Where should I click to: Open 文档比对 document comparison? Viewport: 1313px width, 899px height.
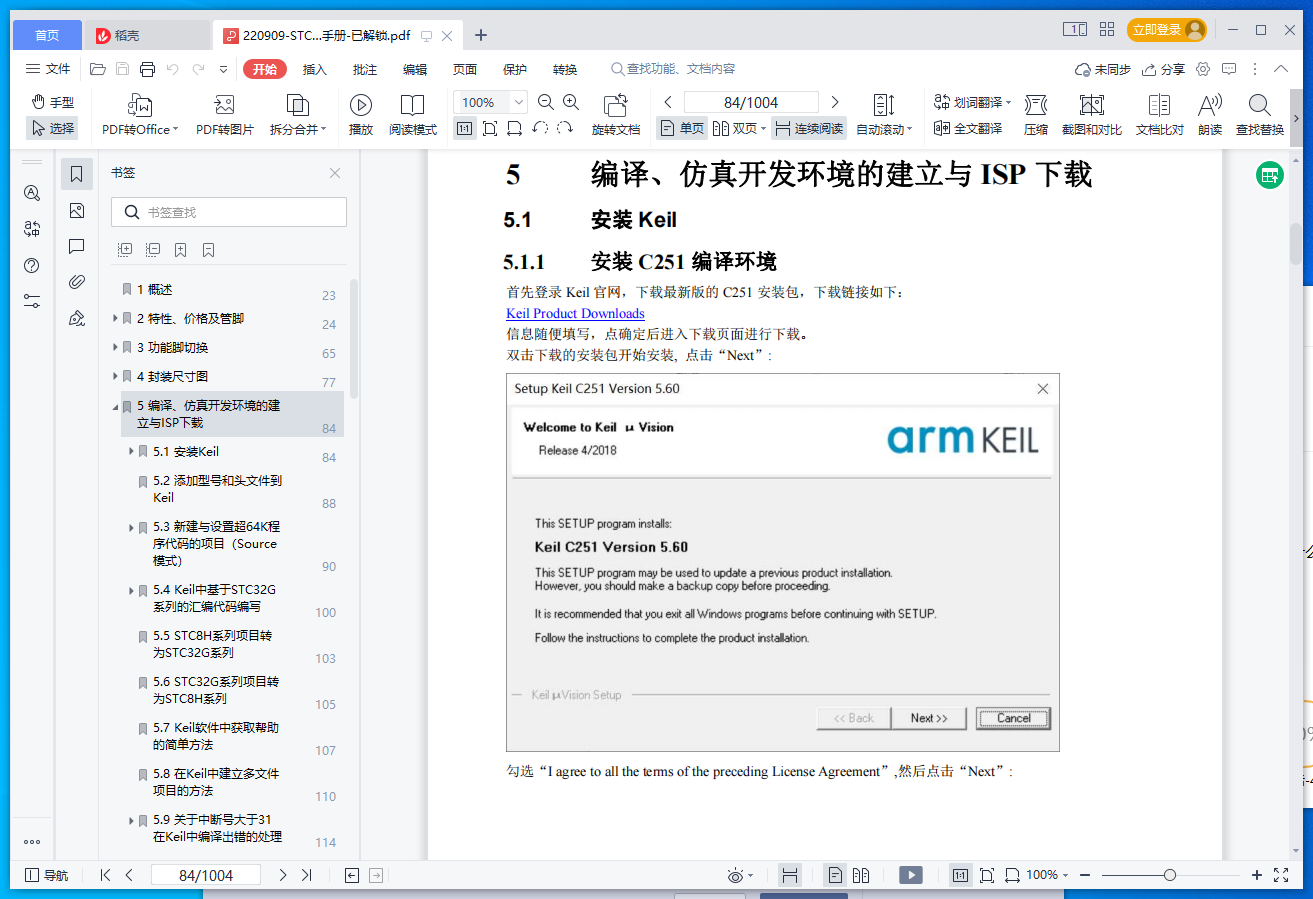(1159, 115)
